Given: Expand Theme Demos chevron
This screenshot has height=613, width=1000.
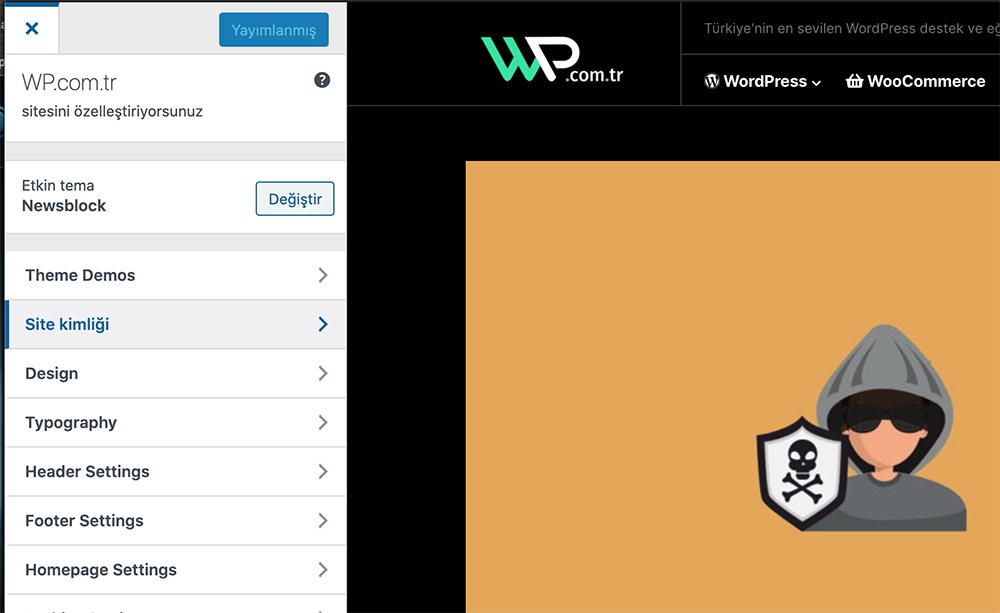Looking at the screenshot, I should (323, 275).
